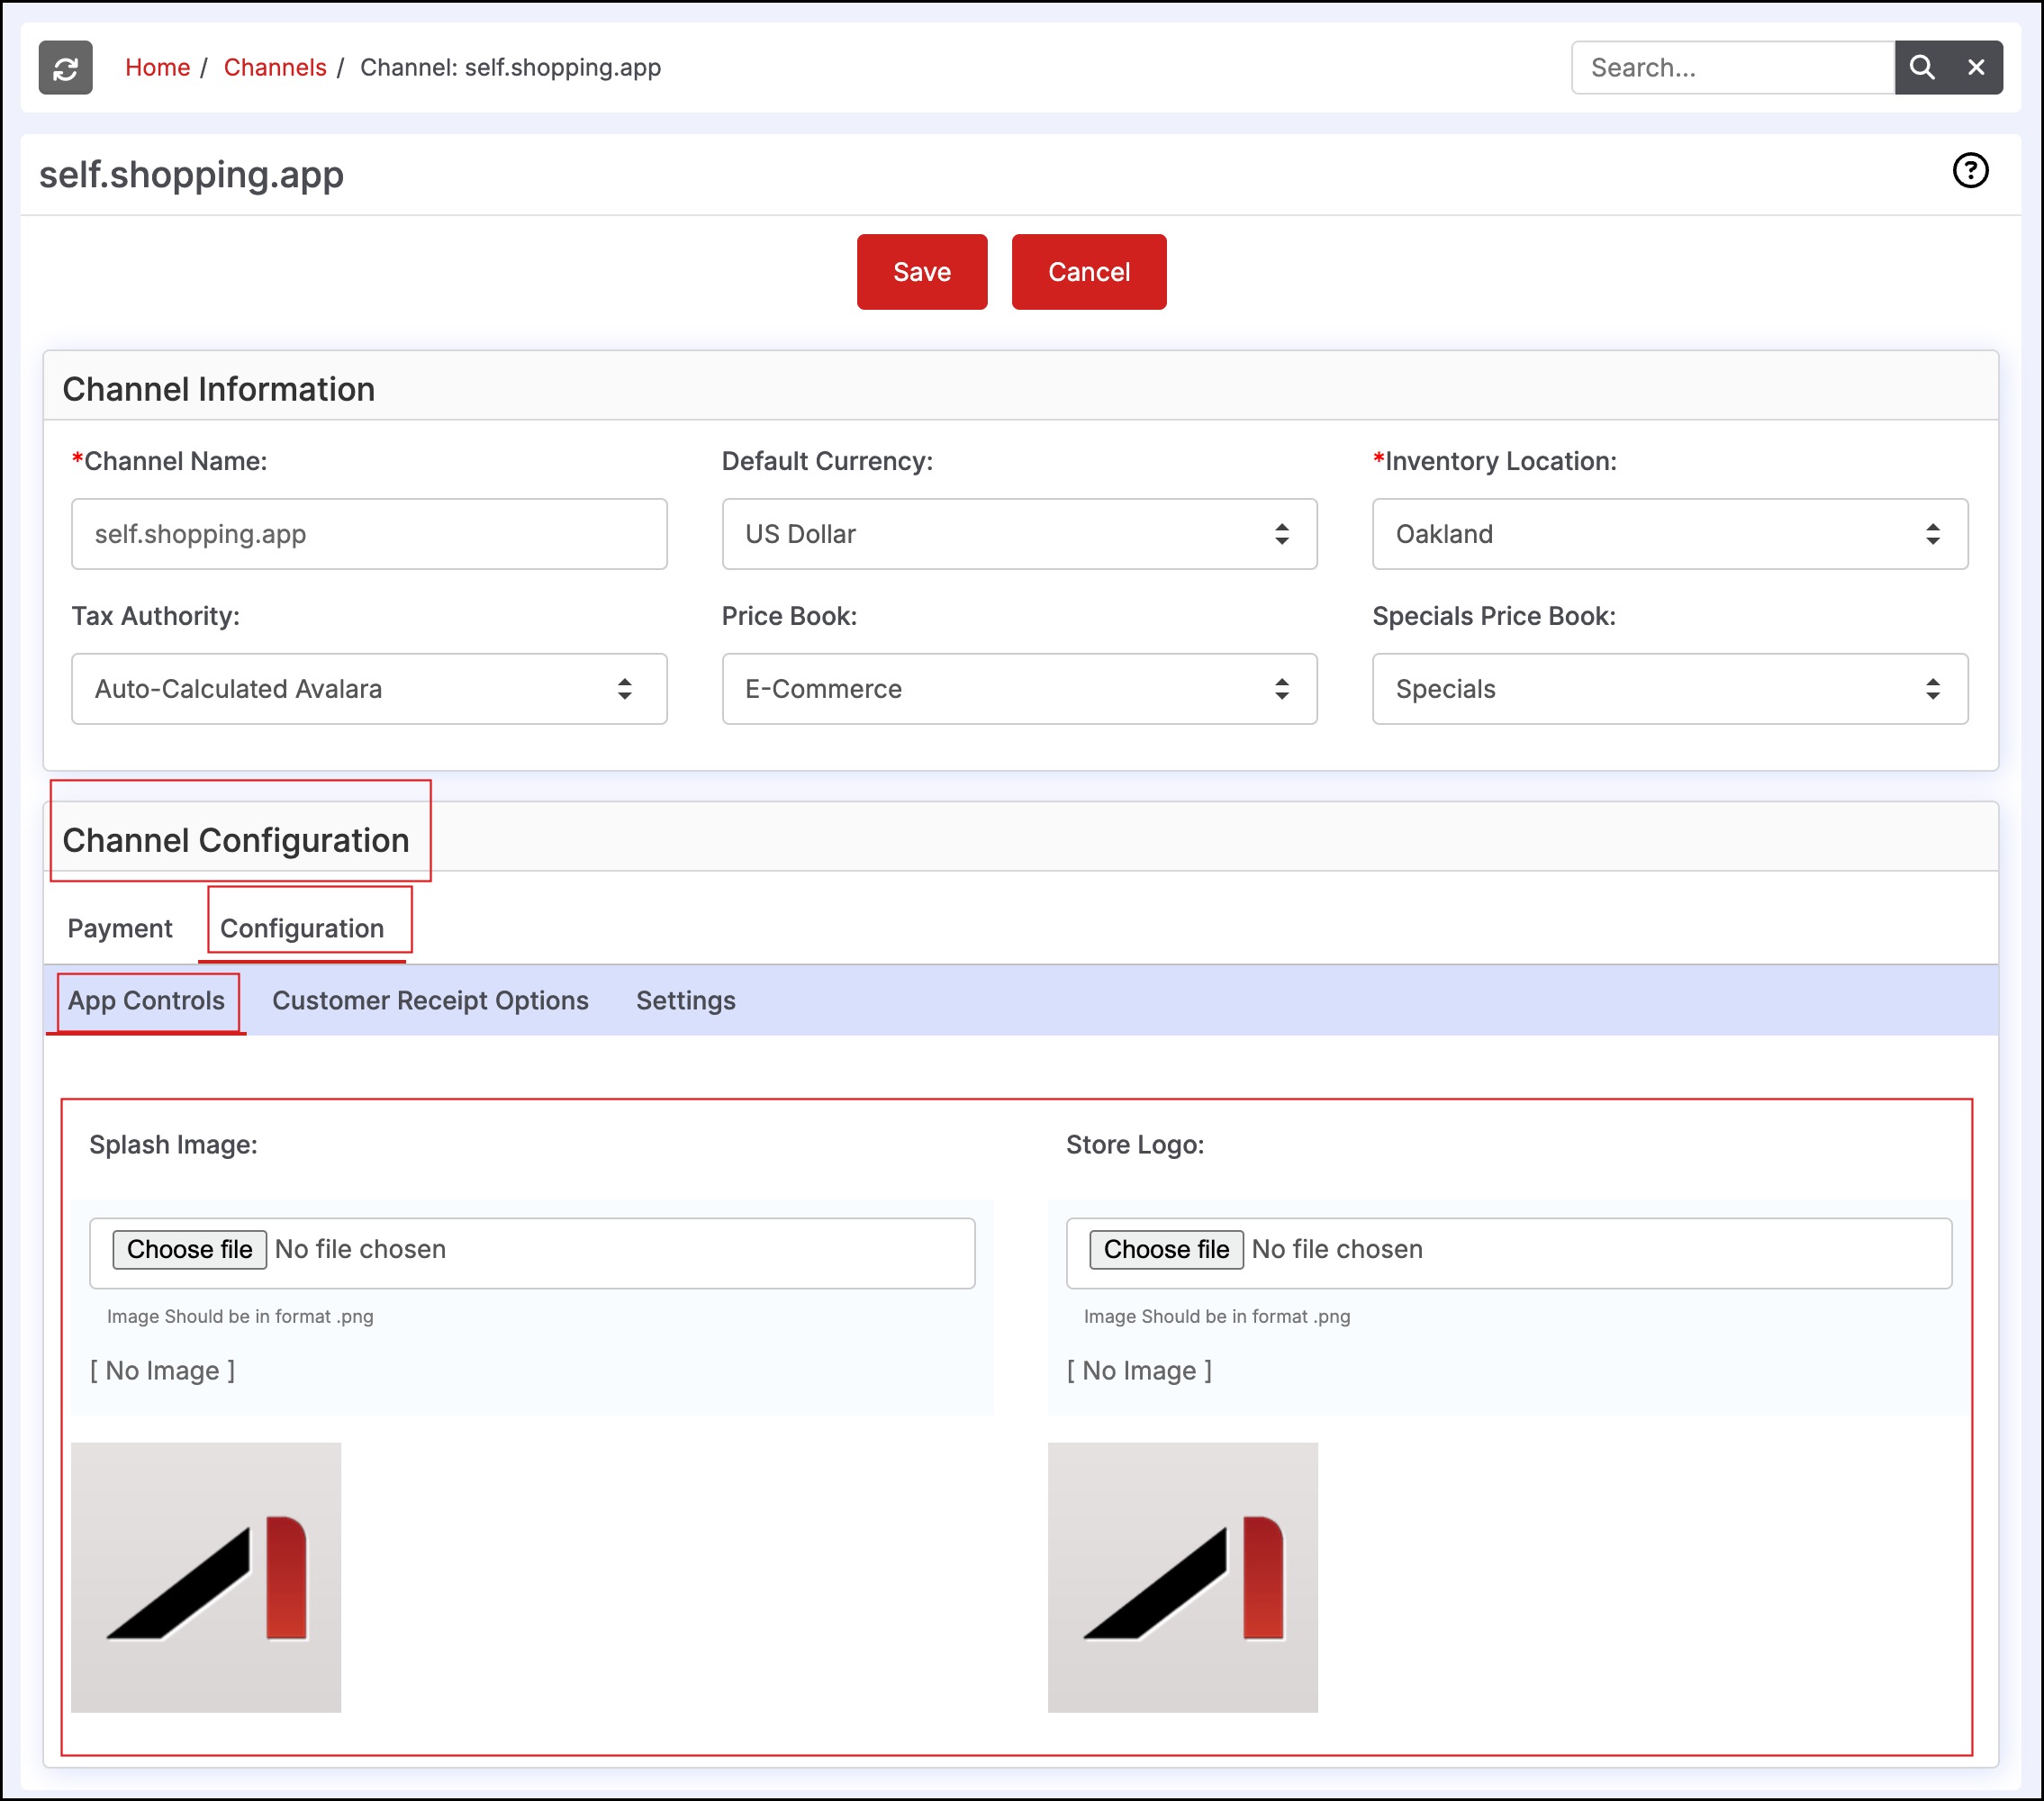
Task: Click the Store Logo preview thumbnail
Action: (1182, 1577)
